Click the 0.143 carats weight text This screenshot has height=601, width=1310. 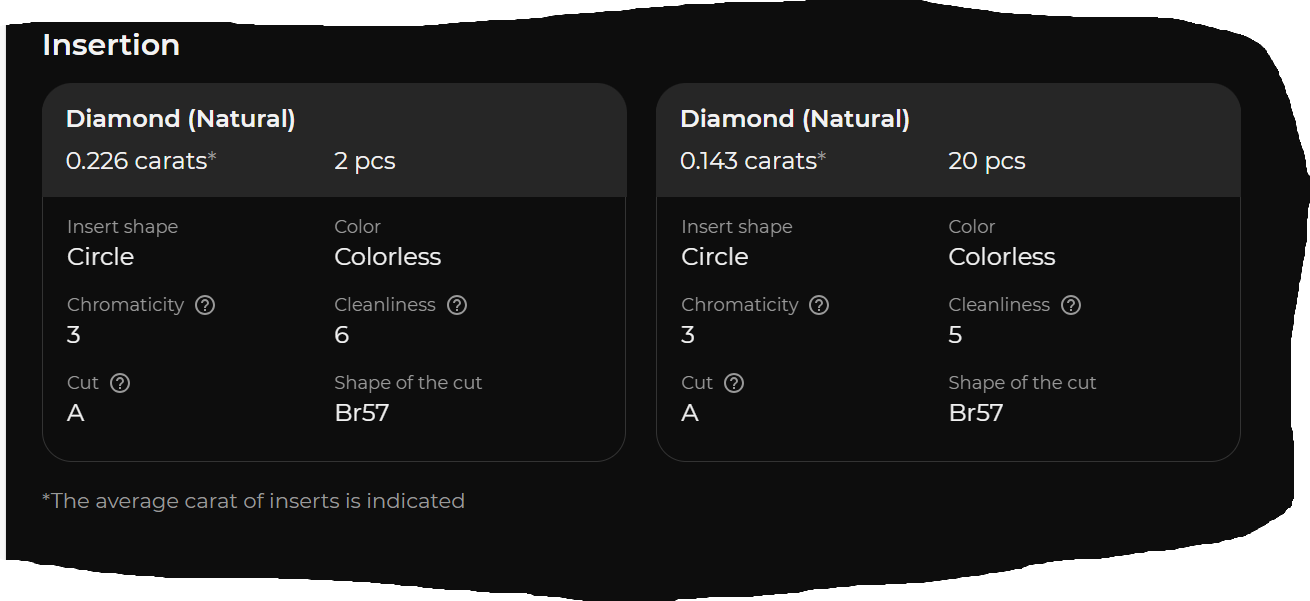(750, 161)
